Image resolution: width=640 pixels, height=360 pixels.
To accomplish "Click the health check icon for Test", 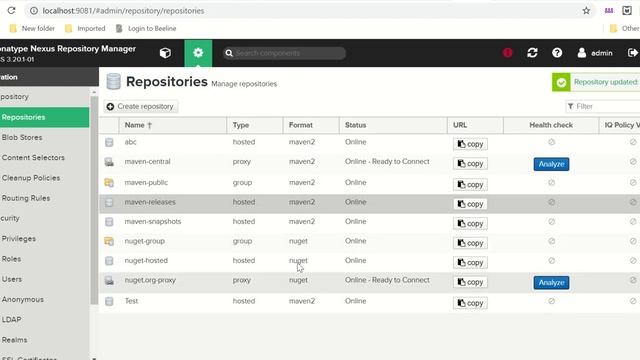I will pyautogui.click(x=551, y=301).
